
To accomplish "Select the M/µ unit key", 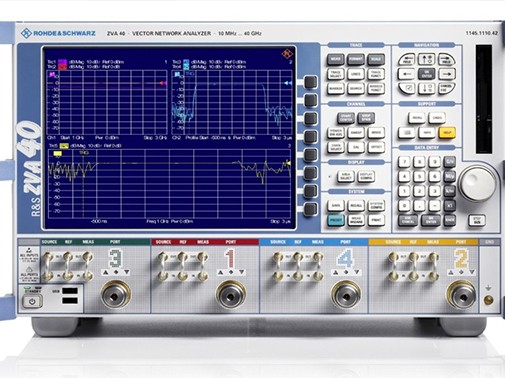I will tap(449, 176).
